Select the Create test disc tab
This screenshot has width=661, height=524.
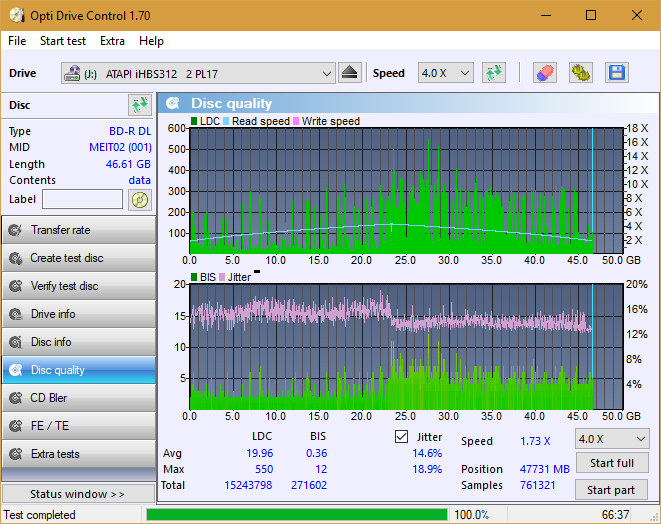click(x=79, y=258)
